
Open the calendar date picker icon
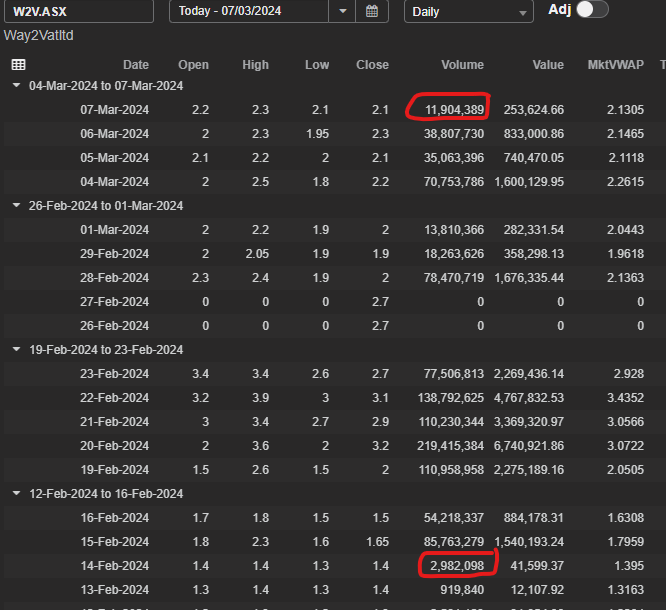coord(372,11)
